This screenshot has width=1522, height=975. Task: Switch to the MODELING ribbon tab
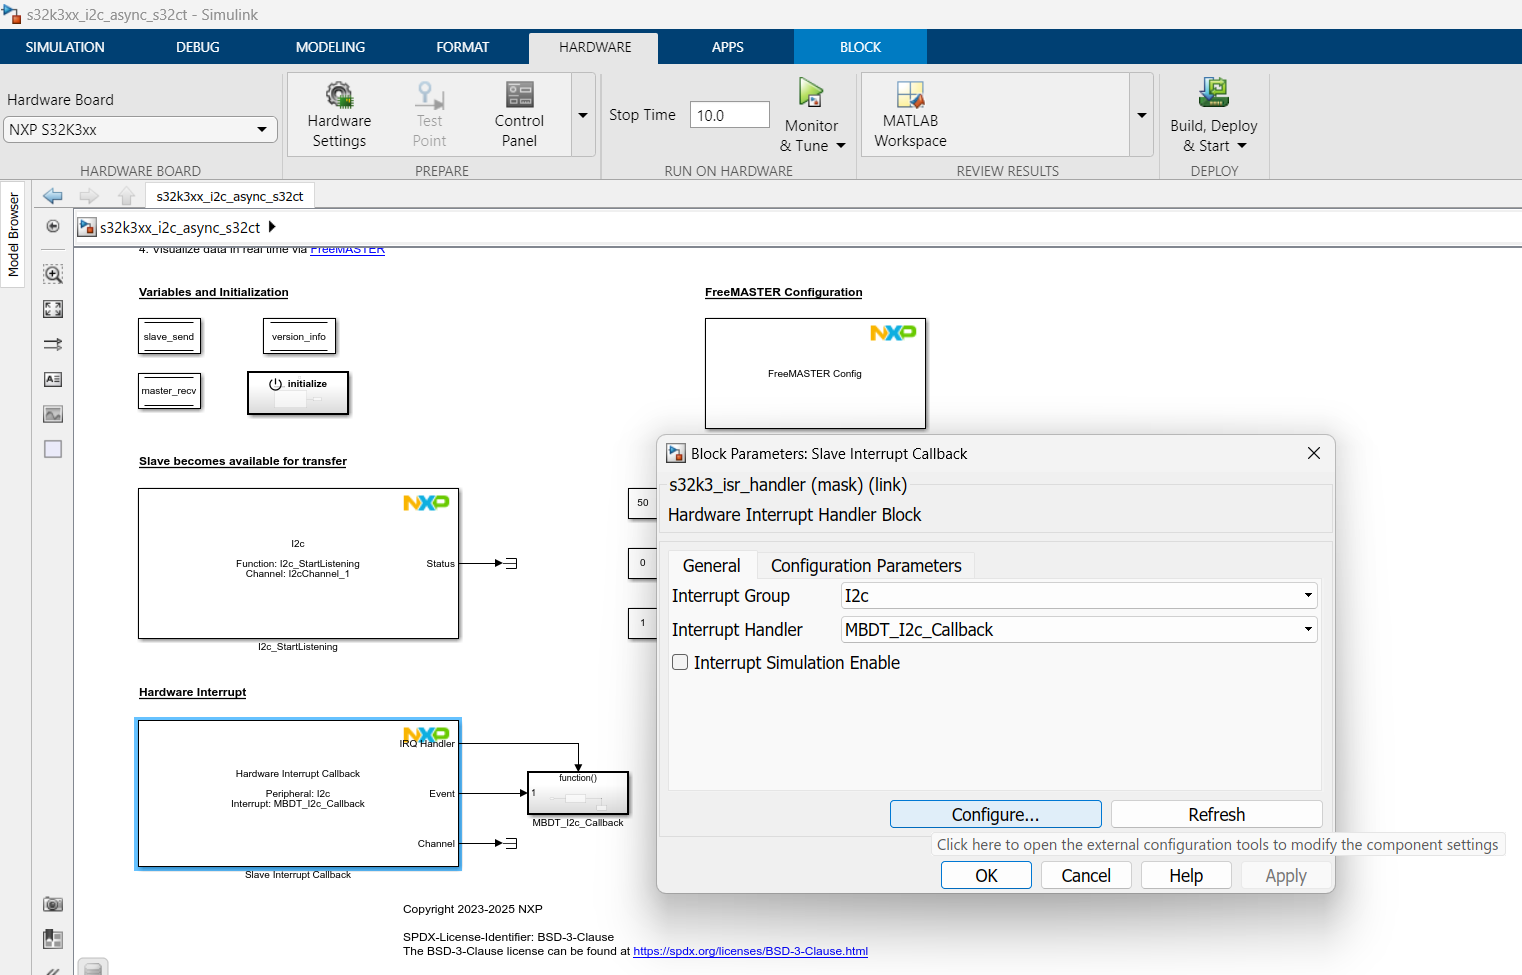point(330,47)
